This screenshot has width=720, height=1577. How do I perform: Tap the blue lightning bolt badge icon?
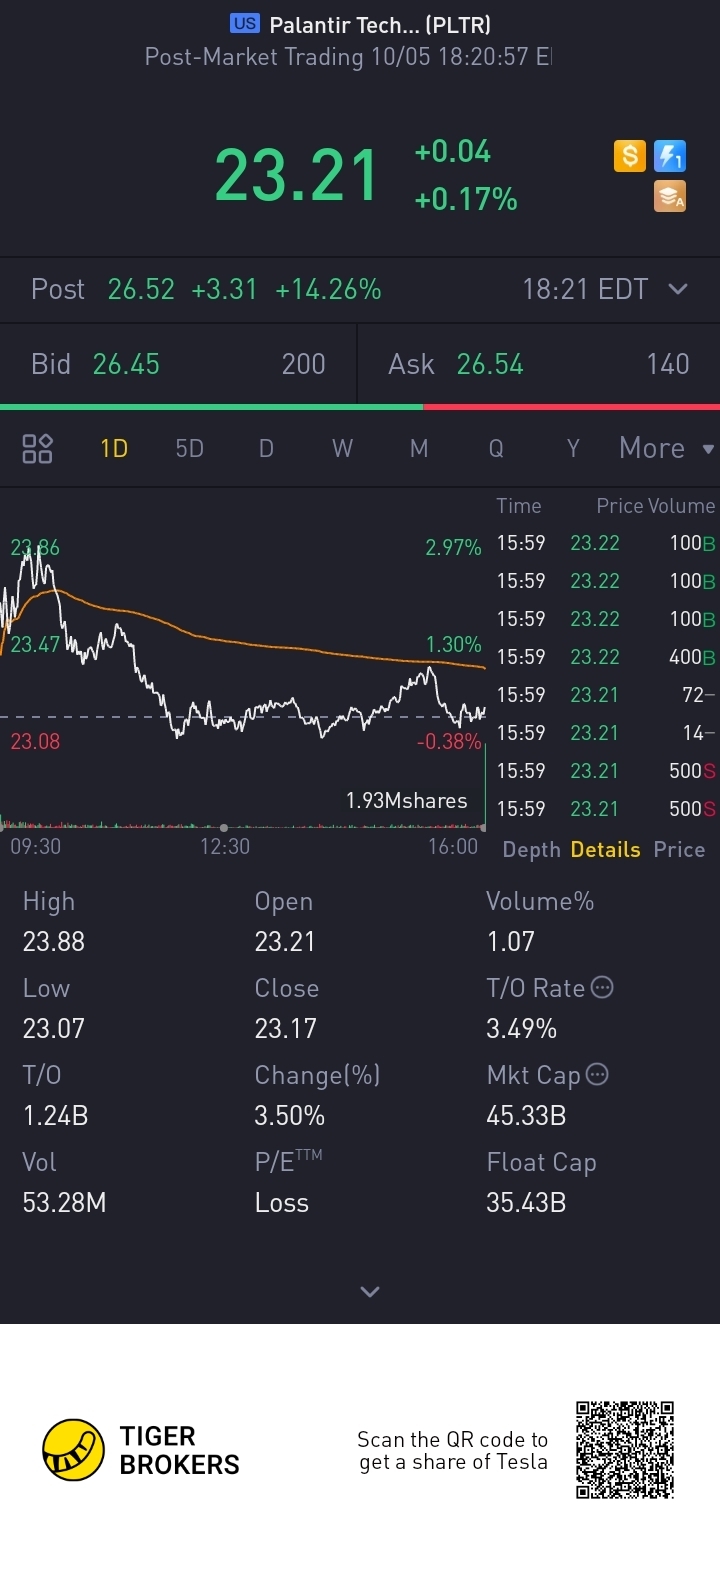tap(670, 156)
